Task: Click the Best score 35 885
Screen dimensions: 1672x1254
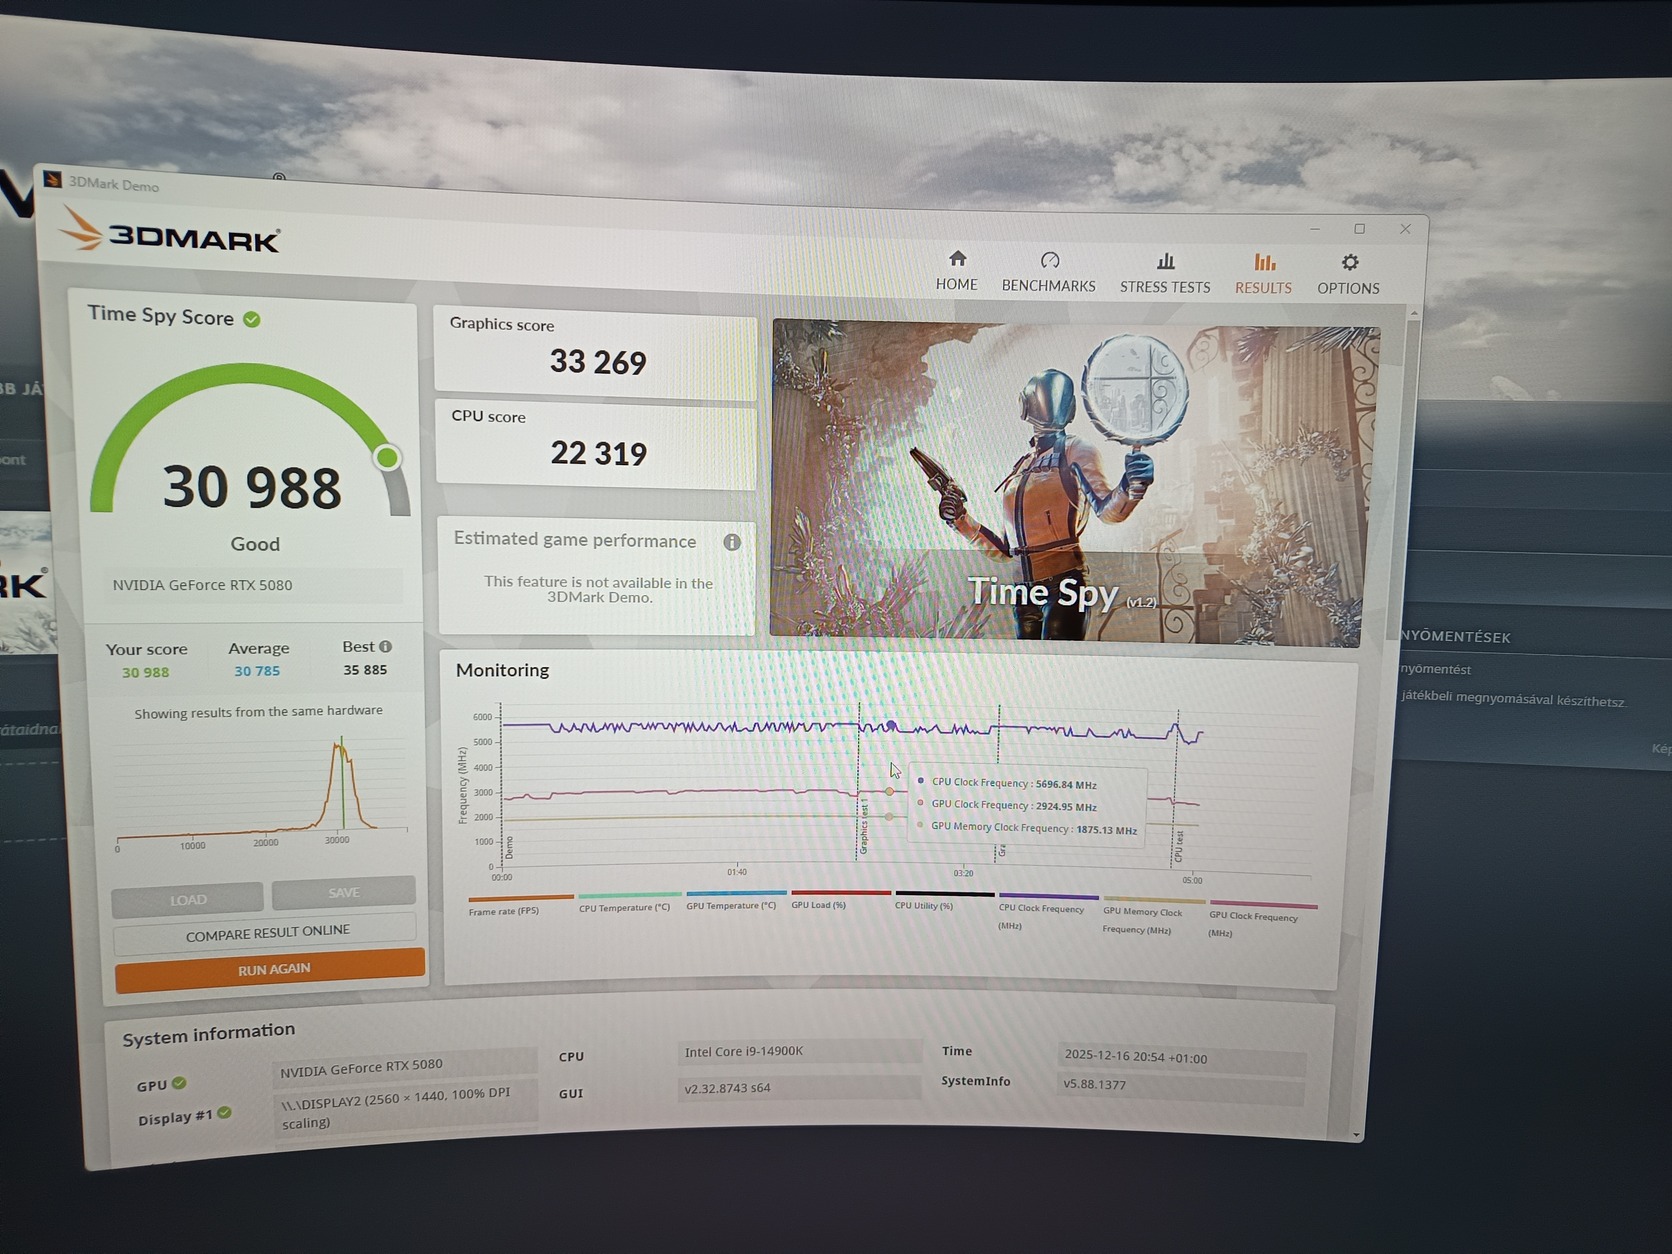Action: pos(365,670)
